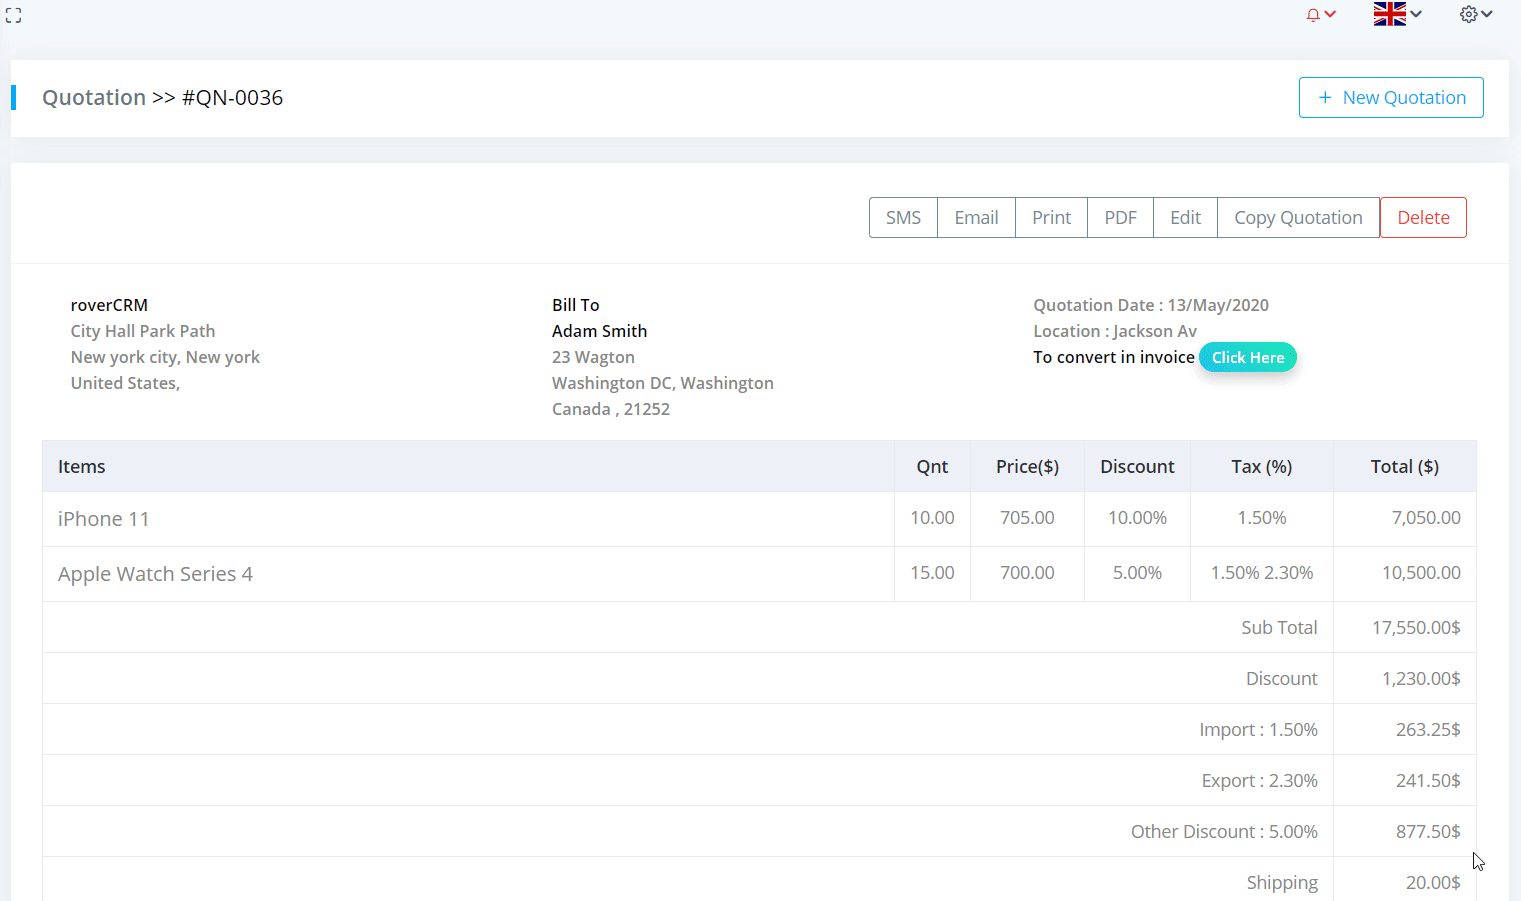Go back via Quotation breadcrumb
1521x901 pixels.
(x=94, y=98)
